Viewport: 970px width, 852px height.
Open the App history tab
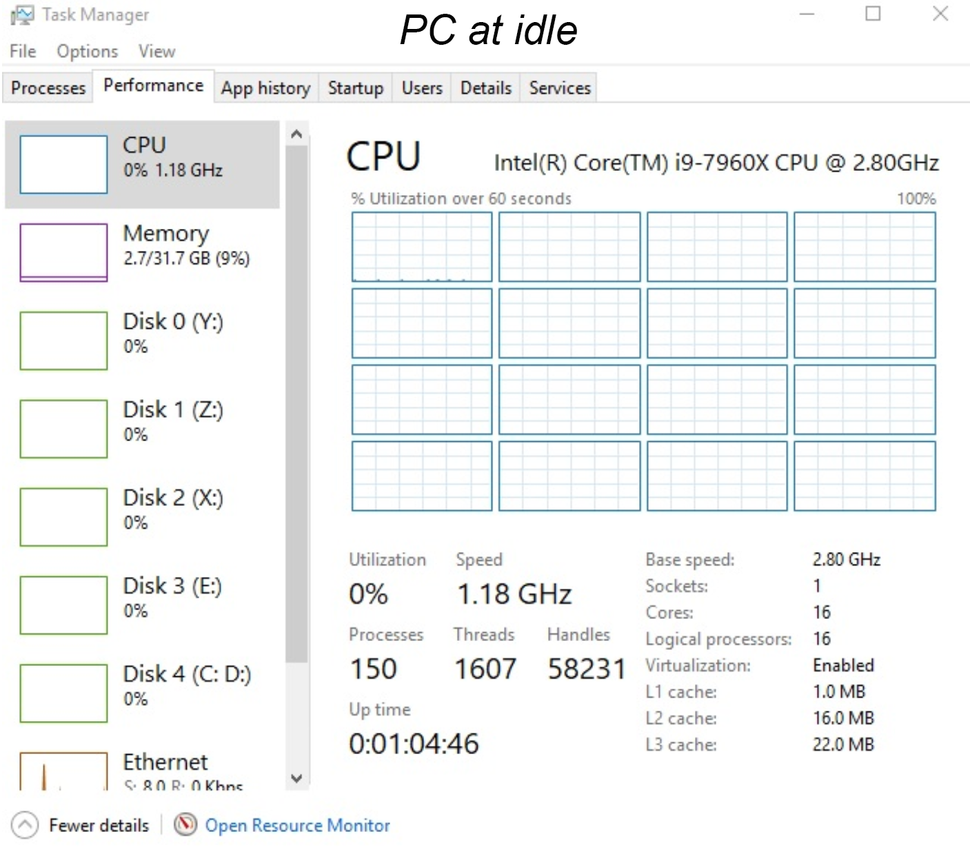pyautogui.click(x=265, y=88)
